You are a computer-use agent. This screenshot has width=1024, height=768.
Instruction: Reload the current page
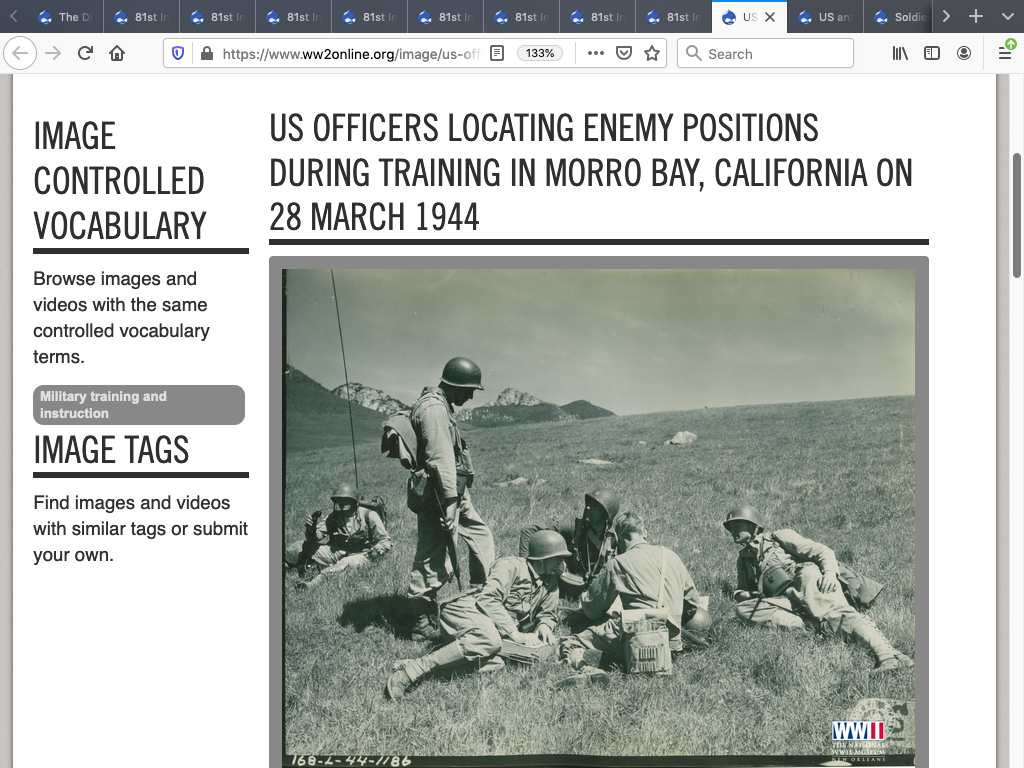point(86,54)
